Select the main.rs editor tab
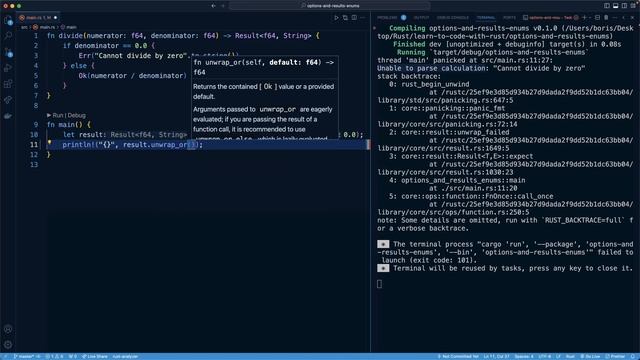The width and height of the screenshot is (640, 360). pyautogui.click(x=38, y=18)
